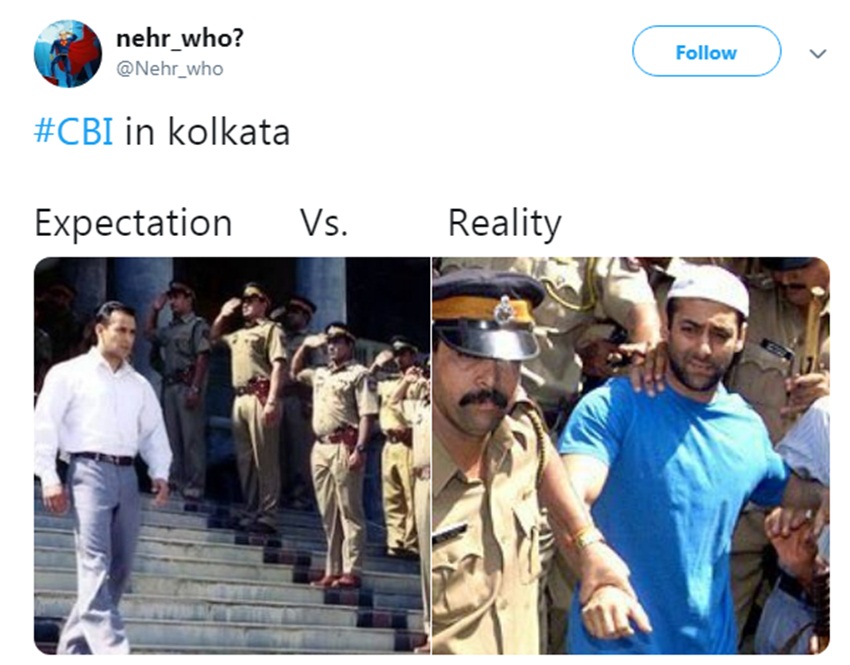Open the left Expectation image
Viewport: 850px width, 665px height.
232,455
